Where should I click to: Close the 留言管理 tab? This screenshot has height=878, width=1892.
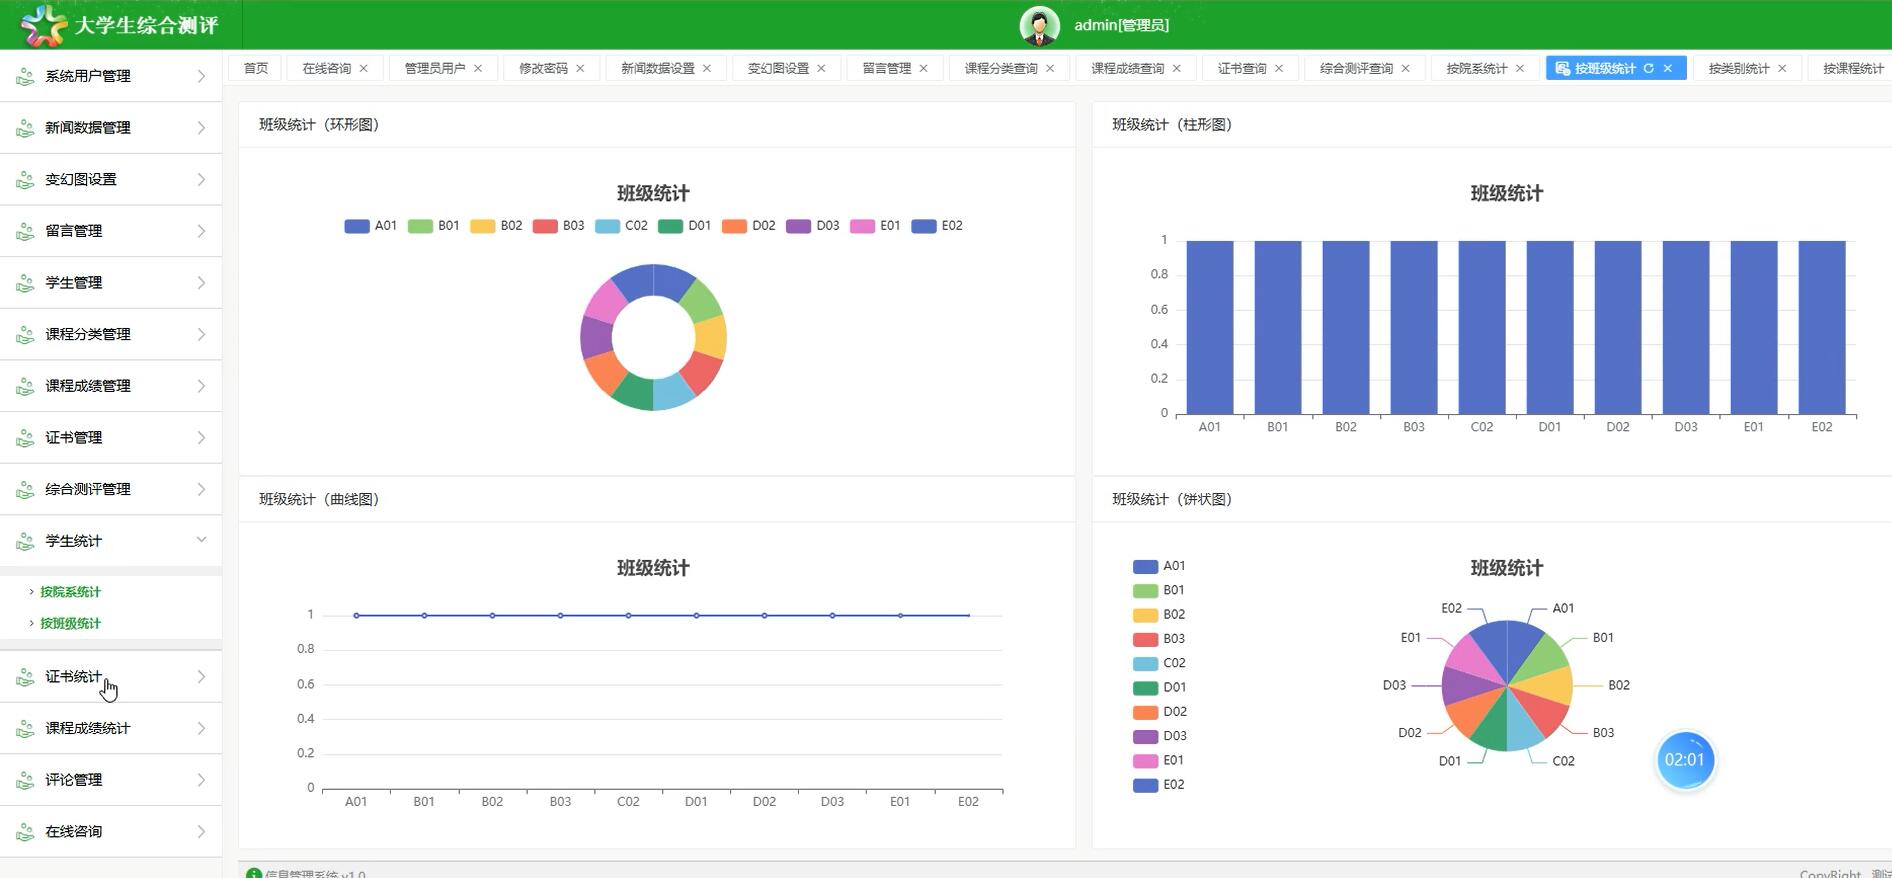[923, 68]
